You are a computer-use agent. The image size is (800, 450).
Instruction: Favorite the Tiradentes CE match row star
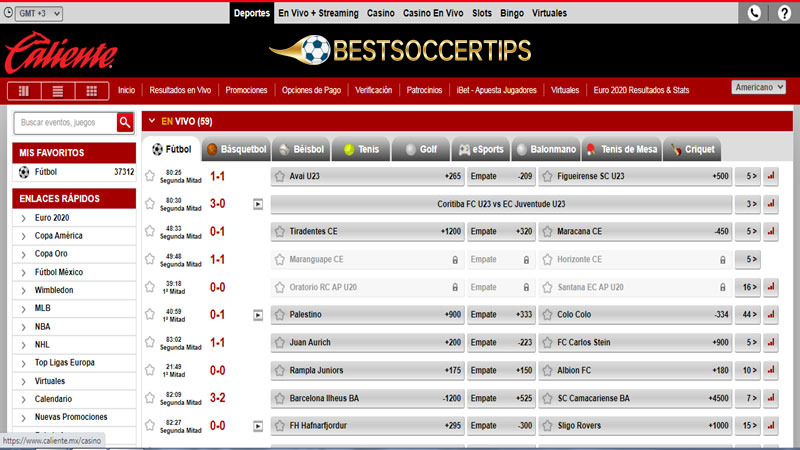click(149, 231)
